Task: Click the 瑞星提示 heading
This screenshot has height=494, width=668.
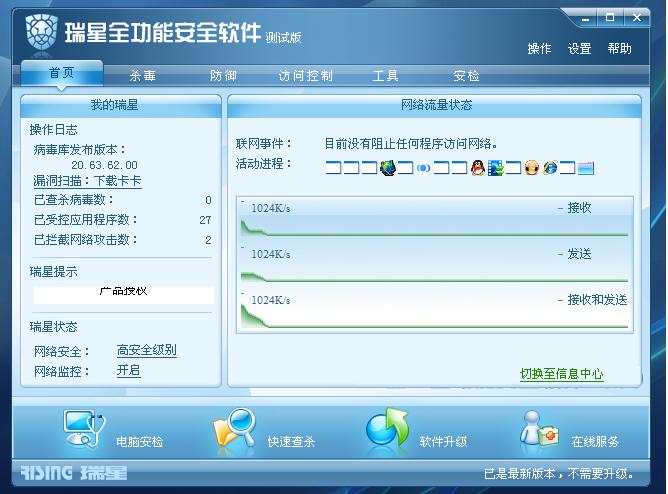Action: click(x=54, y=272)
